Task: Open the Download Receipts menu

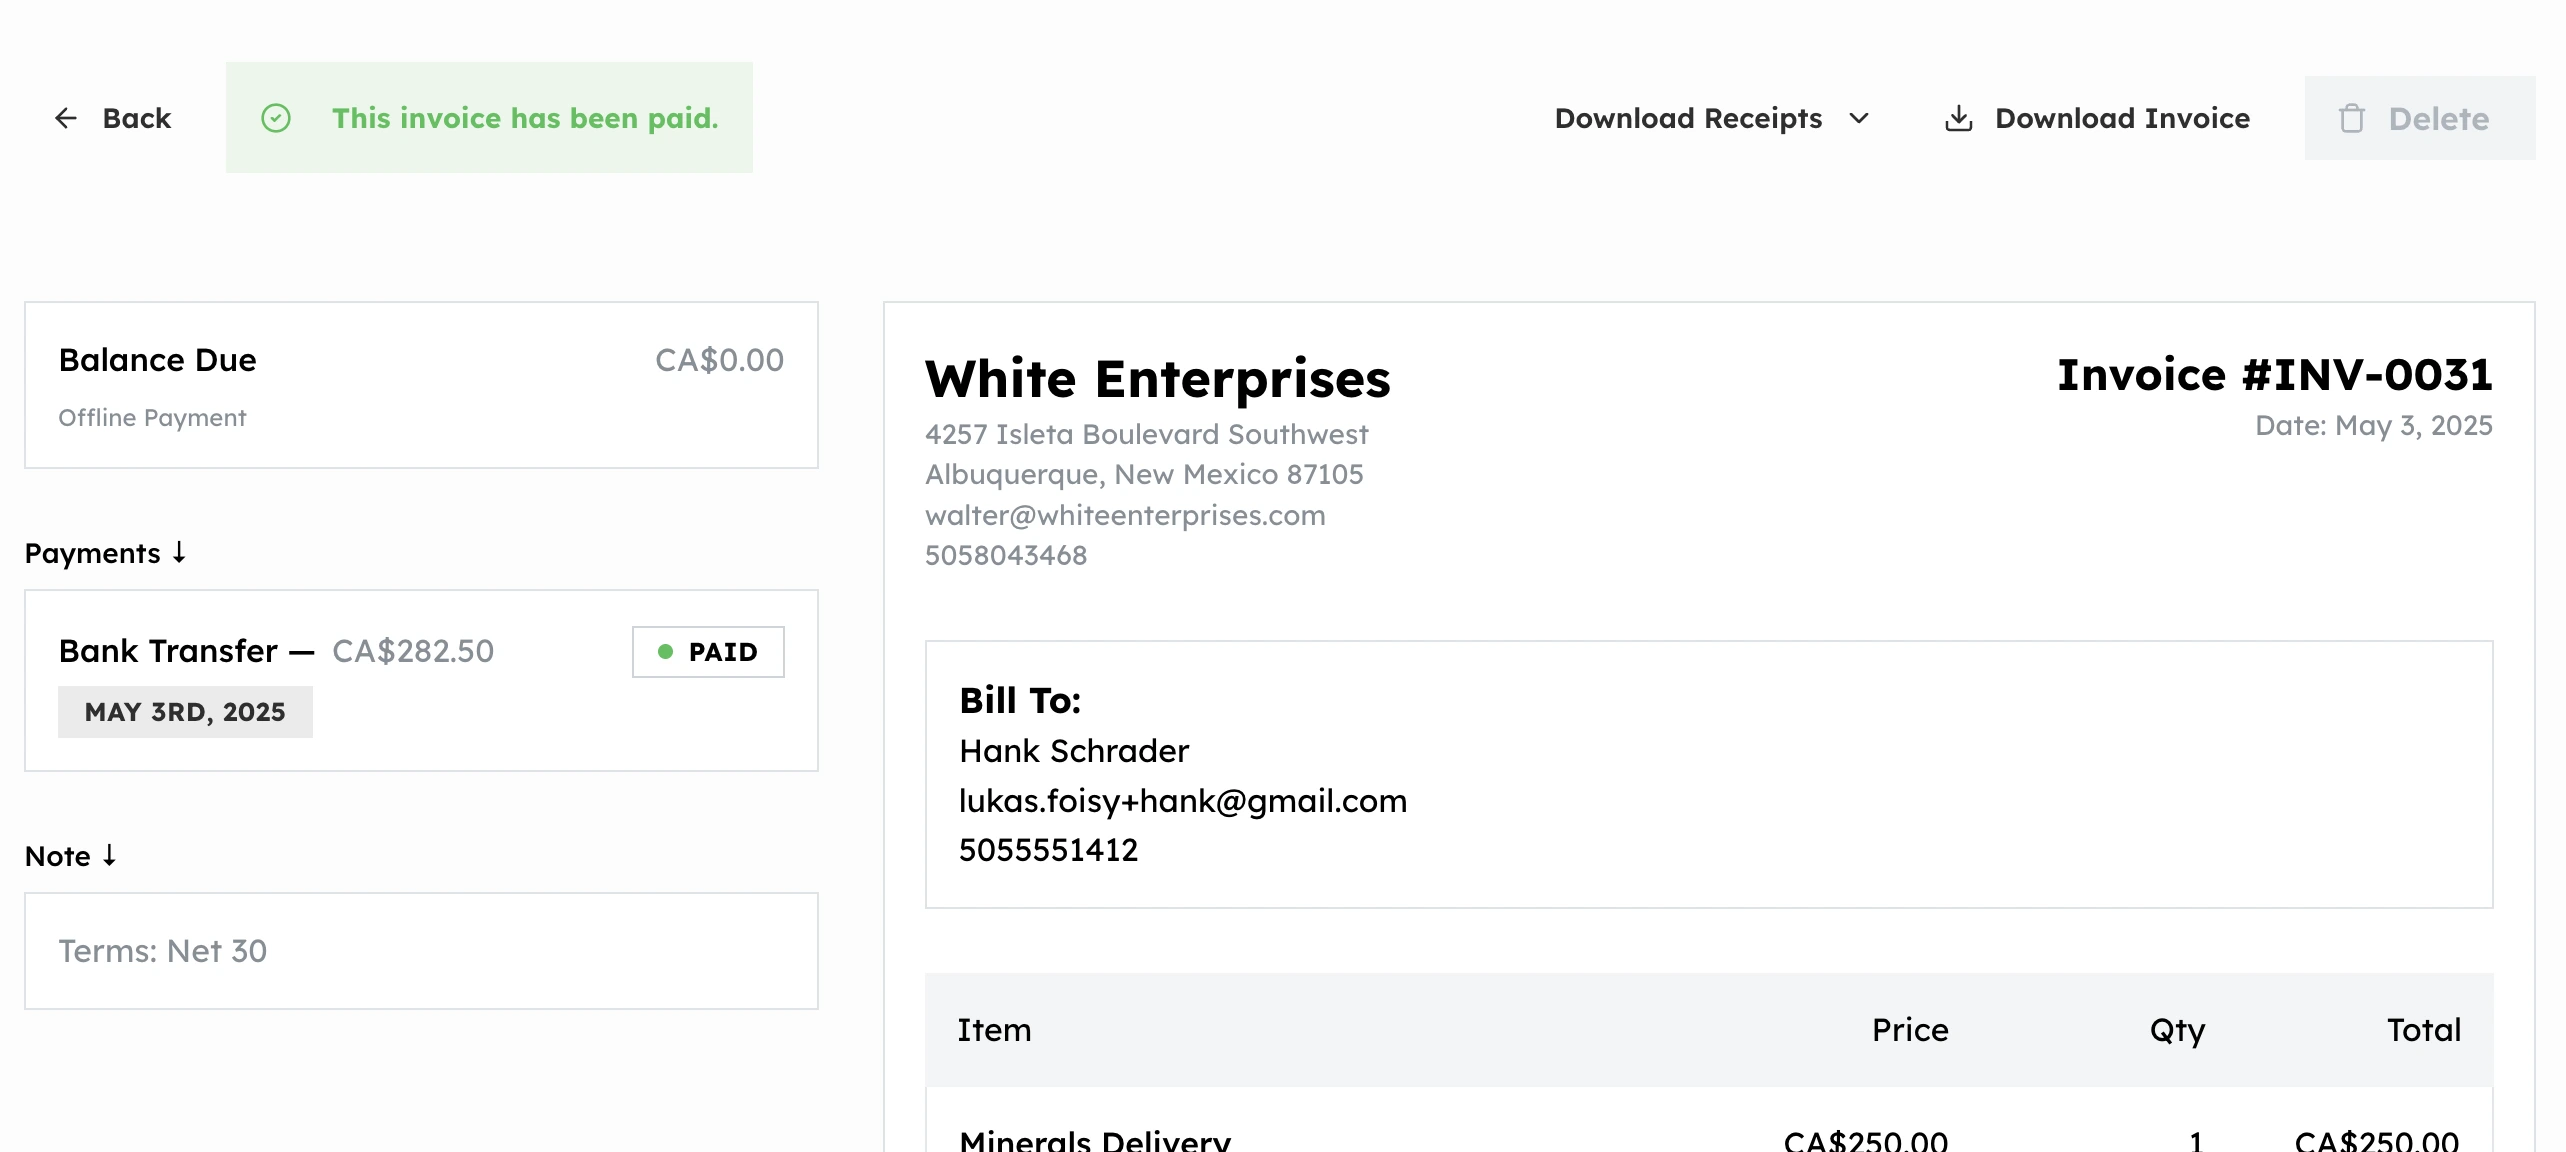Action: (x=1688, y=118)
